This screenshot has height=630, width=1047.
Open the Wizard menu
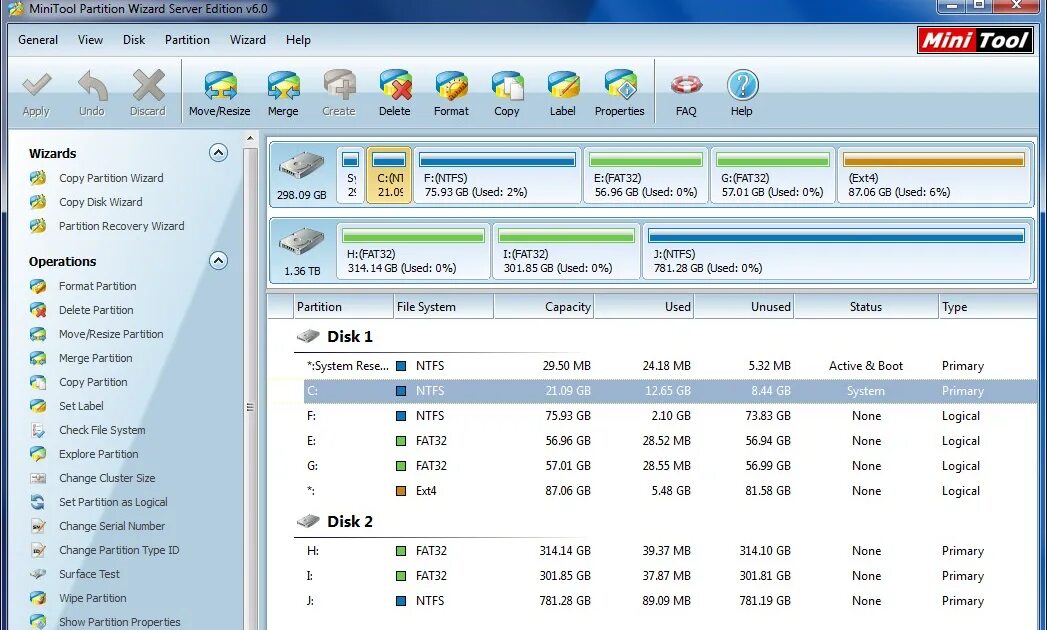click(x=248, y=40)
